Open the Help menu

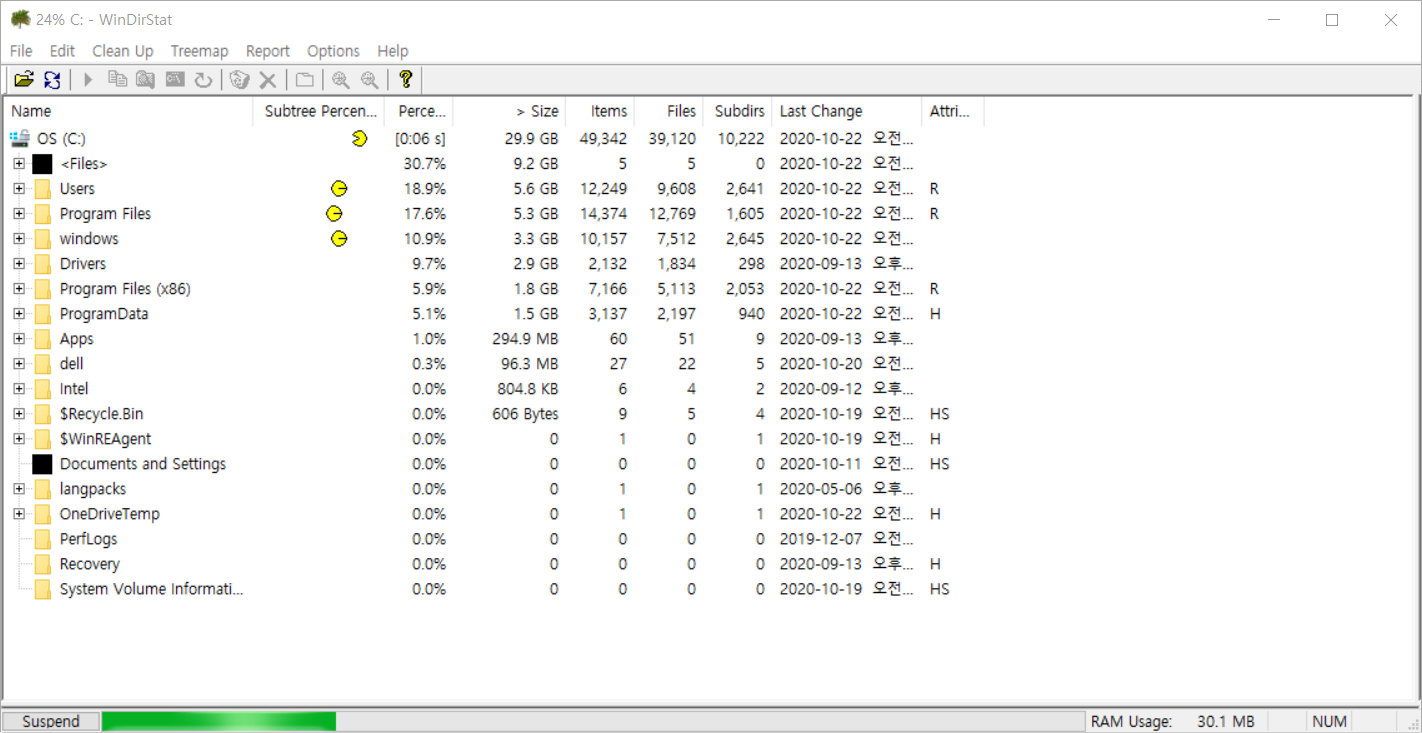click(x=393, y=51)
